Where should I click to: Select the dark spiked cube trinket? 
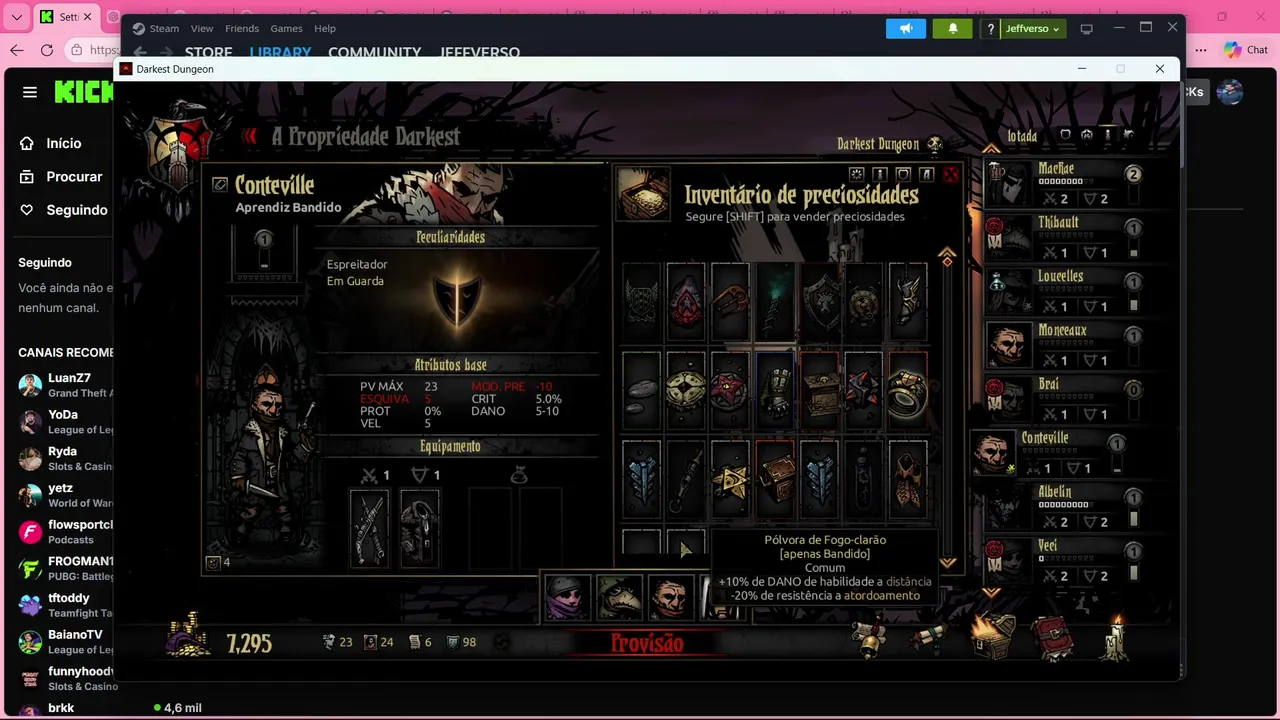863,390
